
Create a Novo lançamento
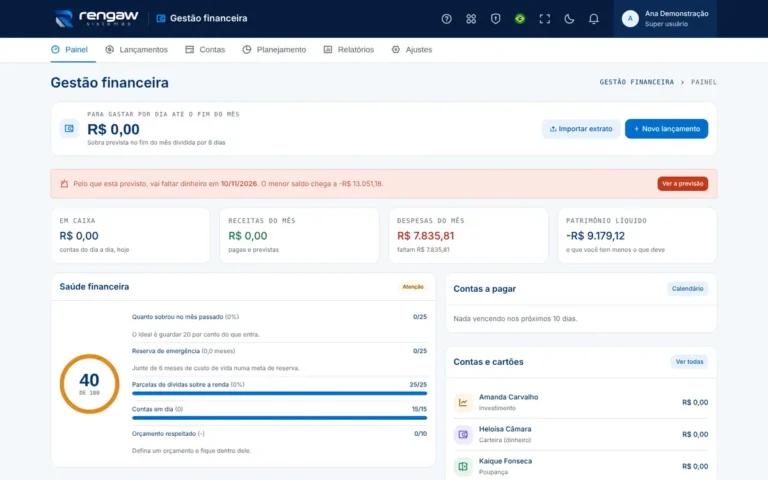click(666, 129)
